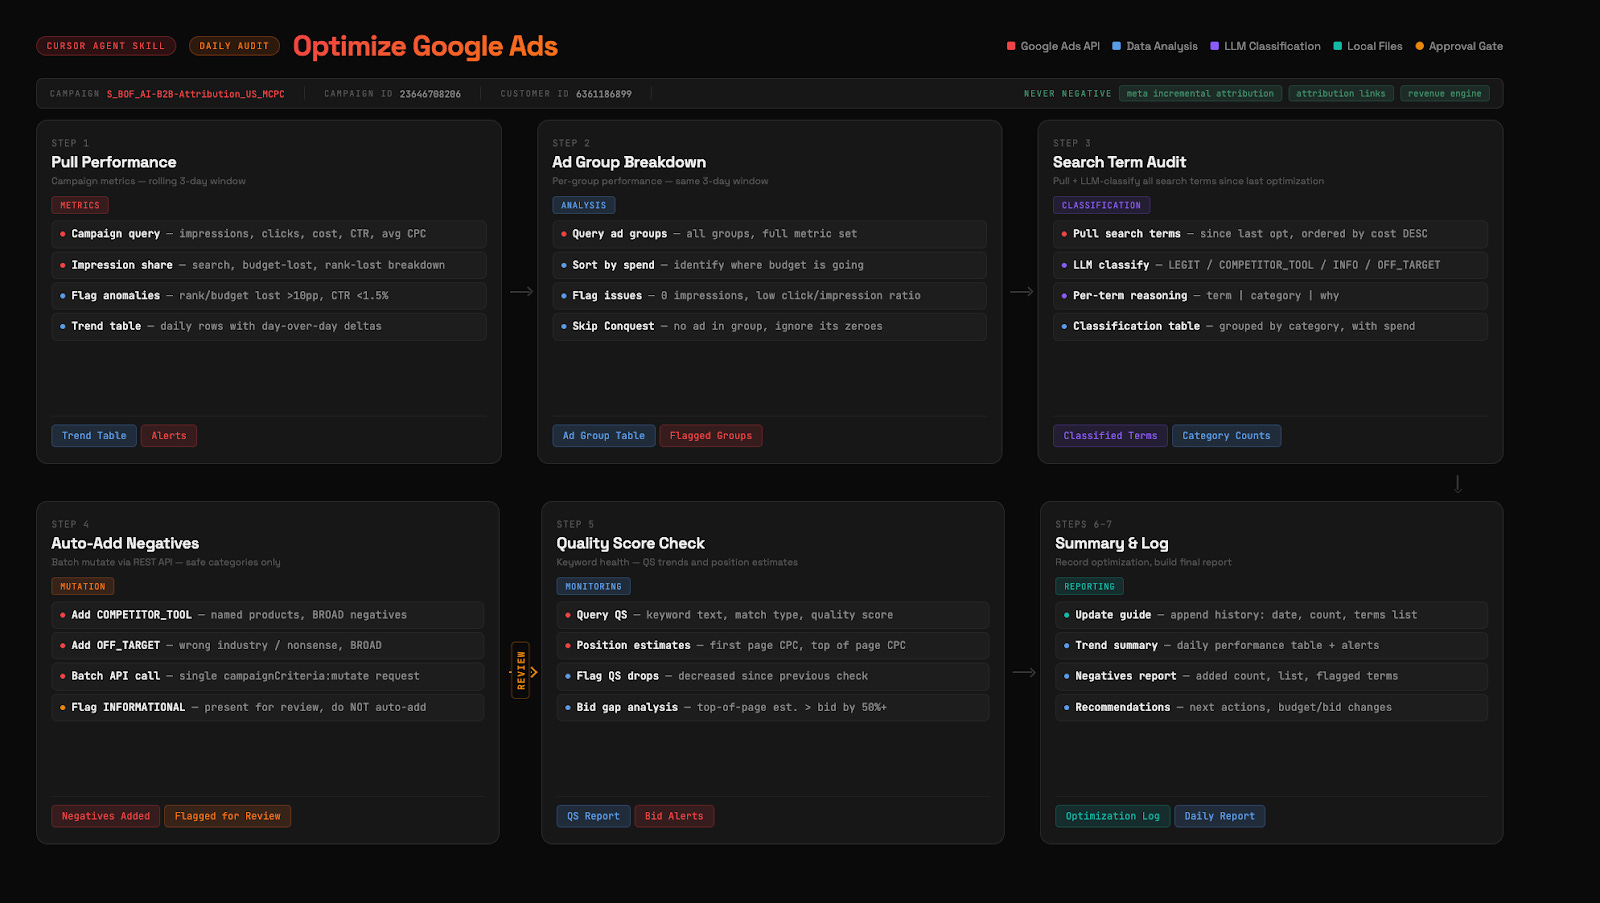This screenshot has height=903, width=1600.
Task: Open the Trend Table output in Step 1
Action: [x=93, y=435]
